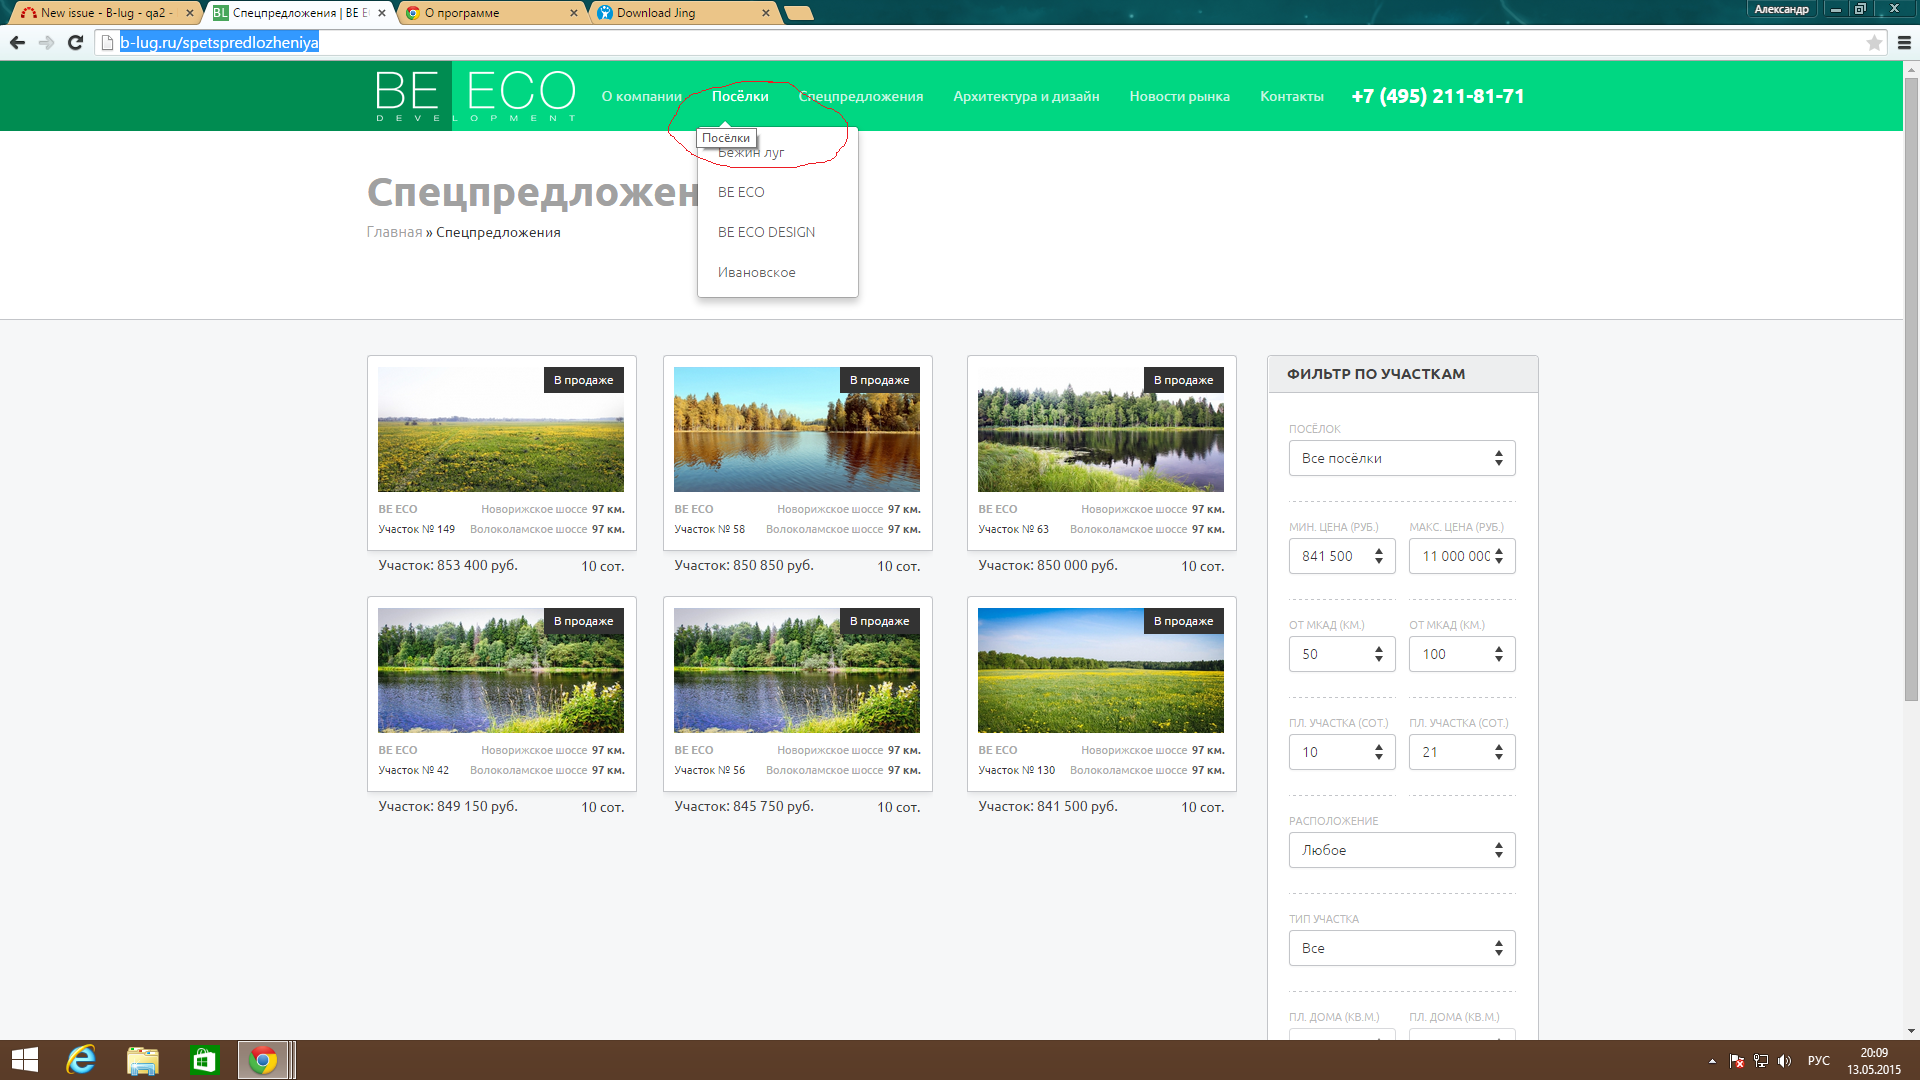Click the browser reload icon
This screenshot has width=1920, height=1080.
(75, 42)
